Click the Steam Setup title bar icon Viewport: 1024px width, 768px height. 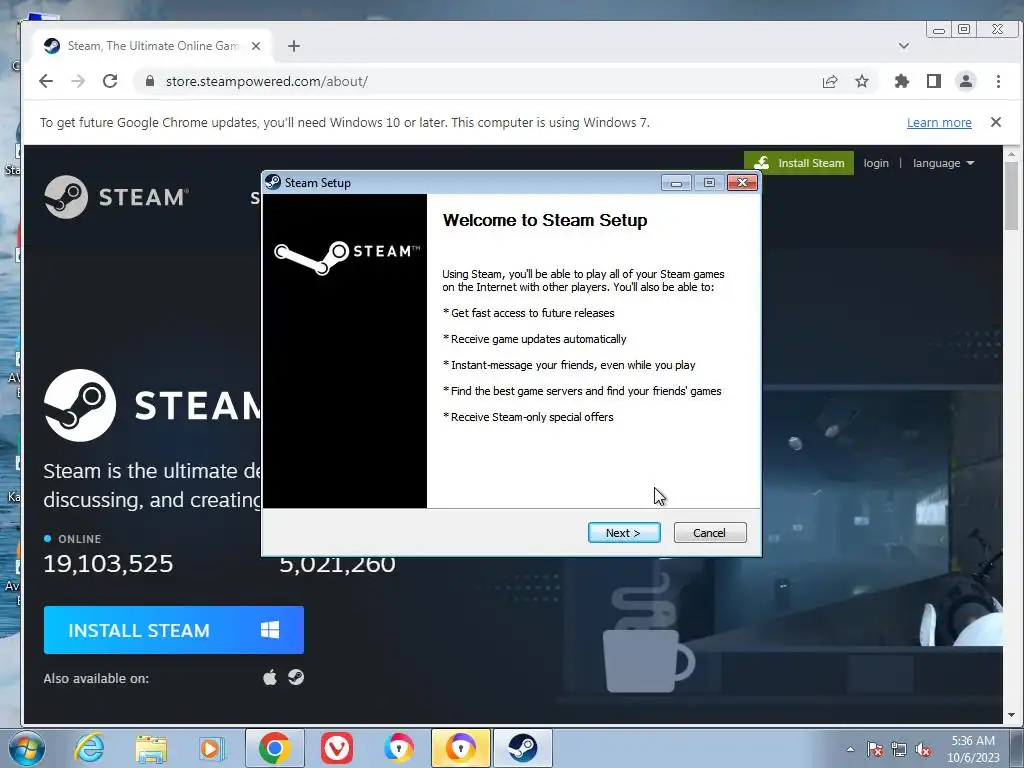273,182
